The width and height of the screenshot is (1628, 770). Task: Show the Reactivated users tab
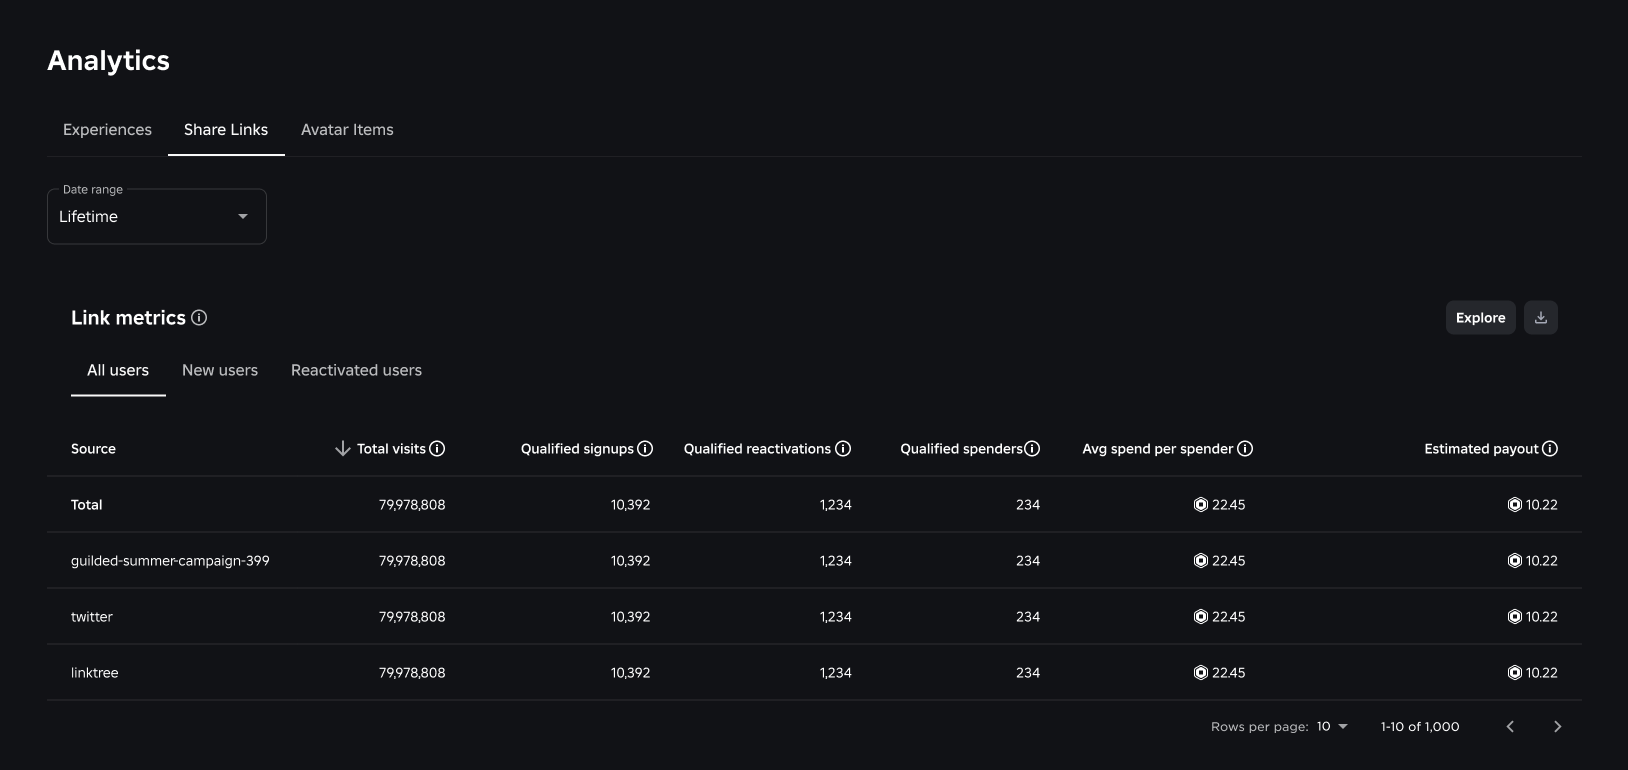[x=356, y=370]
